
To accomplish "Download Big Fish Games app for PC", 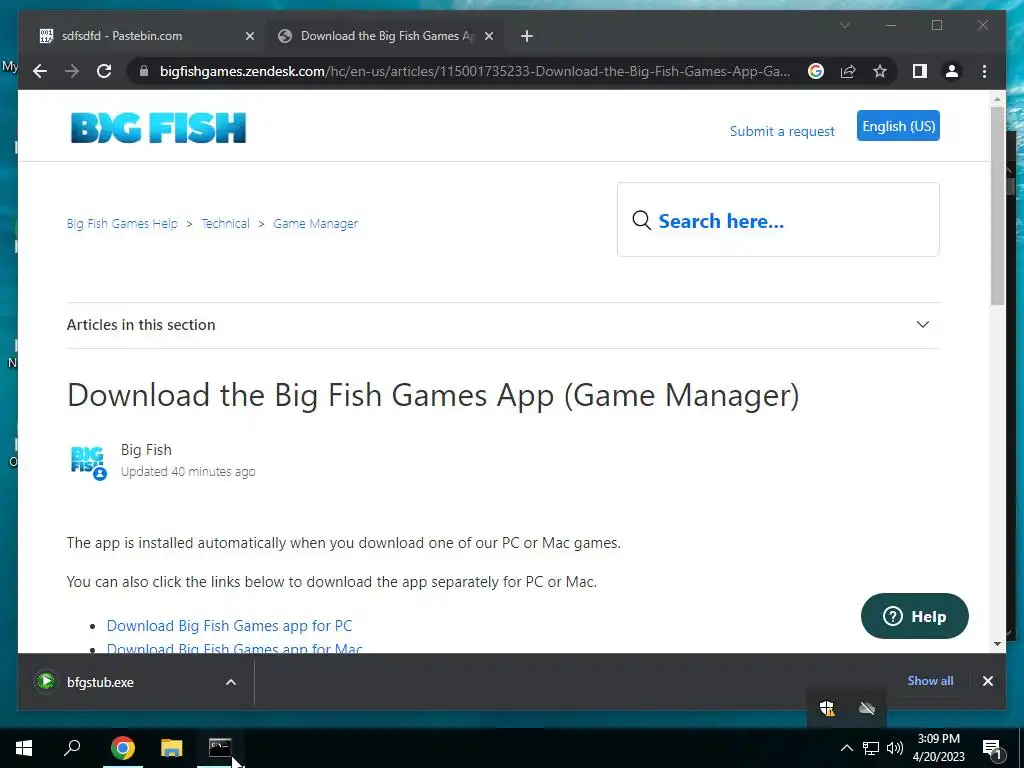I will click(229, 626).
